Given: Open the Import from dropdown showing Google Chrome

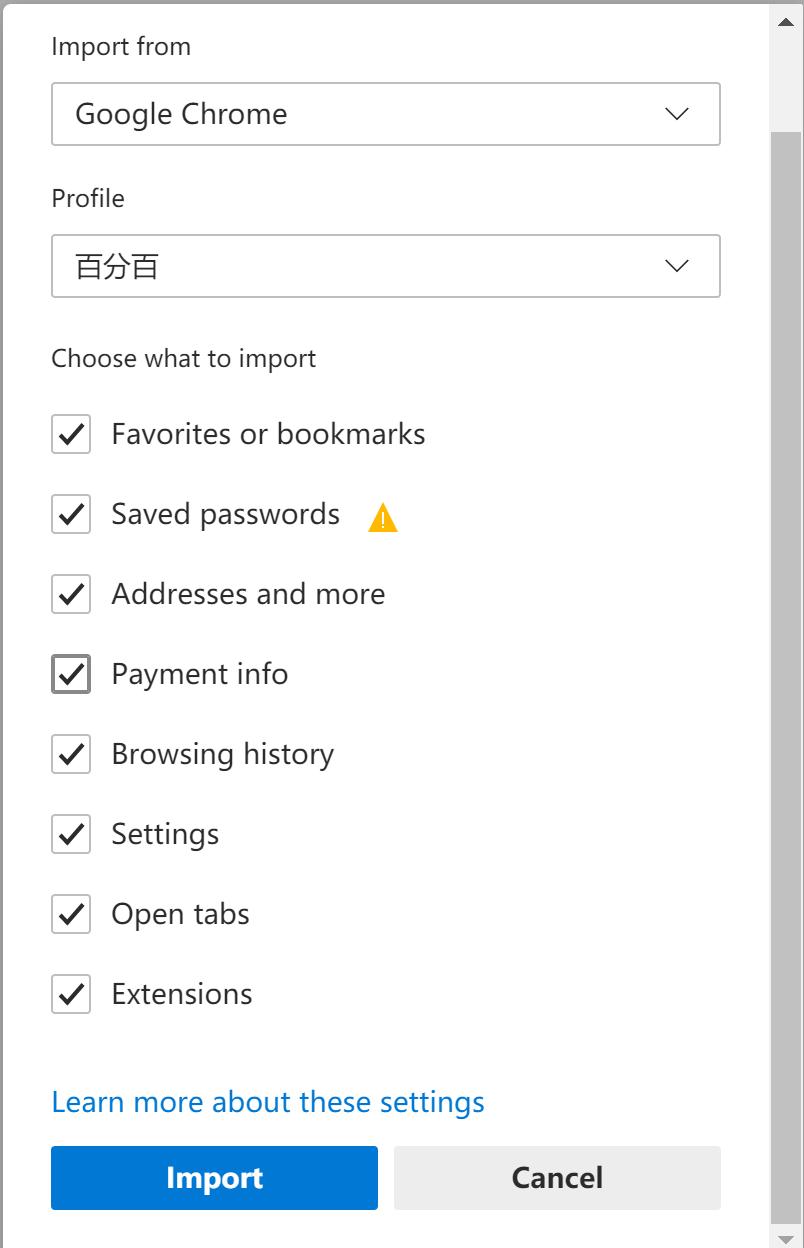Looking at the screenshot, I should tap(386, 114).
